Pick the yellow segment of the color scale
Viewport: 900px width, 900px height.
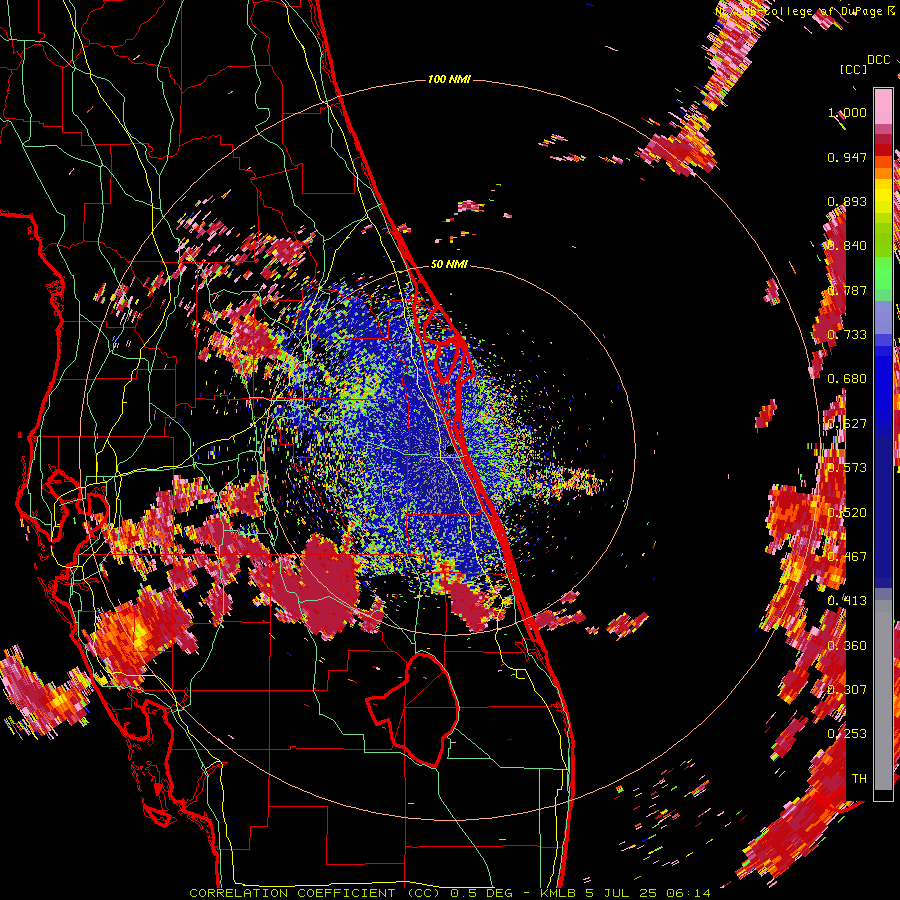click(883, 196)
